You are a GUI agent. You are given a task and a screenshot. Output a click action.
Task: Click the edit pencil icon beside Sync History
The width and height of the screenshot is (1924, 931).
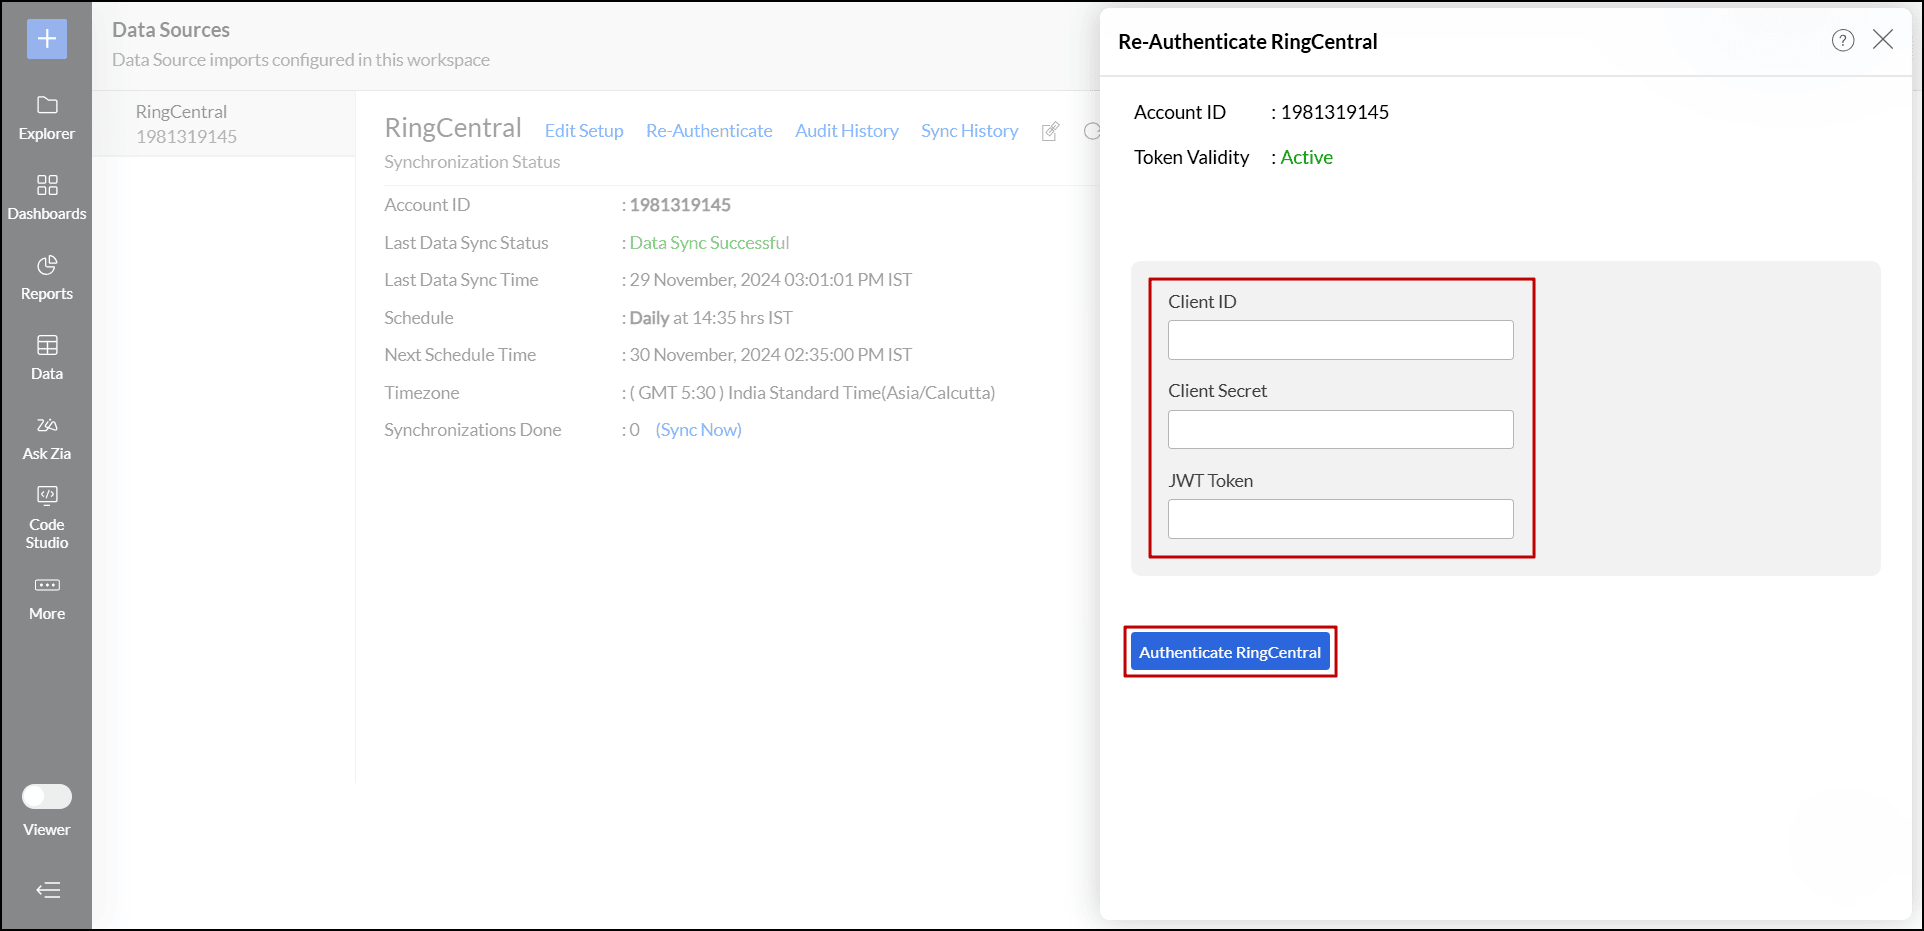click(1050, 131)
